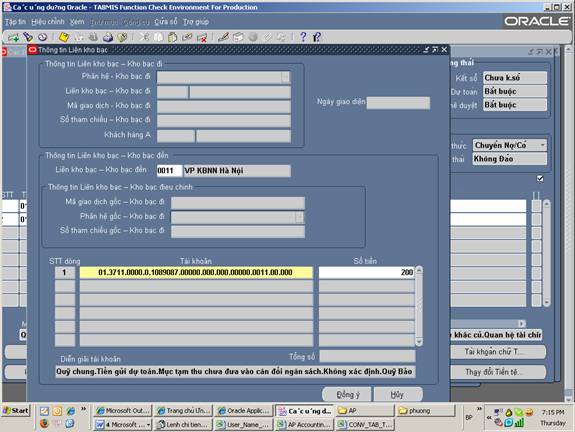Click the Delete record red-X toolbar icon
The height and width of the screenshot is (432, 575).
202,37
